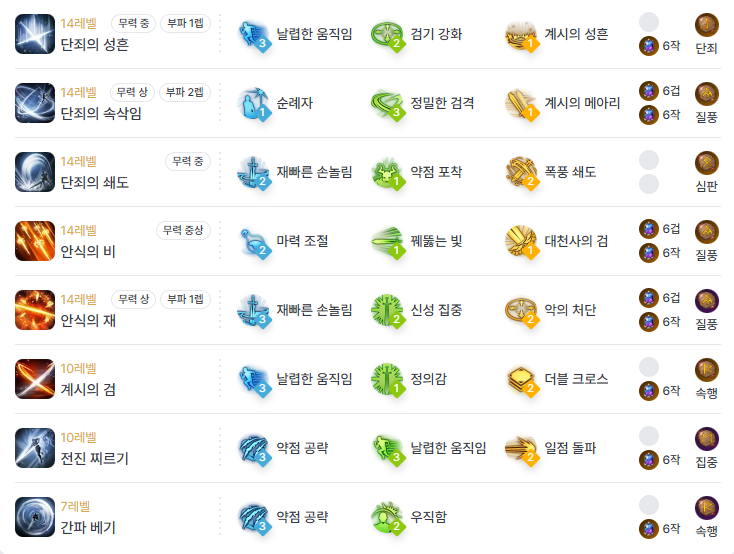Open the 간파 베기 skill icon
The height and width of the screenshot is (554, 734).
pyautogui.click(x=35, y=517)
